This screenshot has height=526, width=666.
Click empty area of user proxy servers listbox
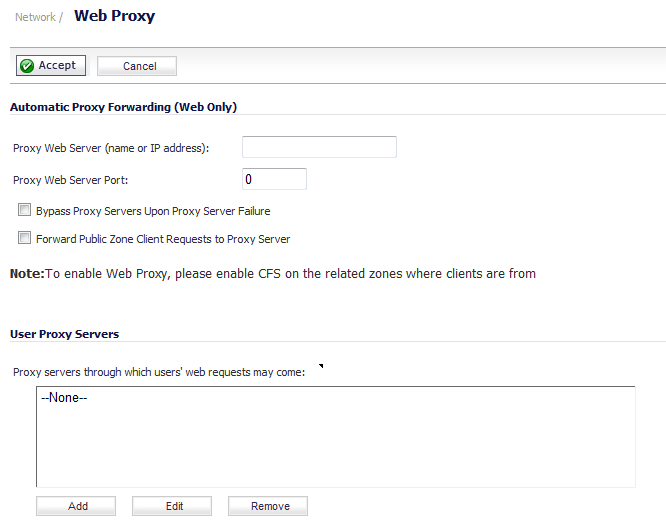coord(336,446)
